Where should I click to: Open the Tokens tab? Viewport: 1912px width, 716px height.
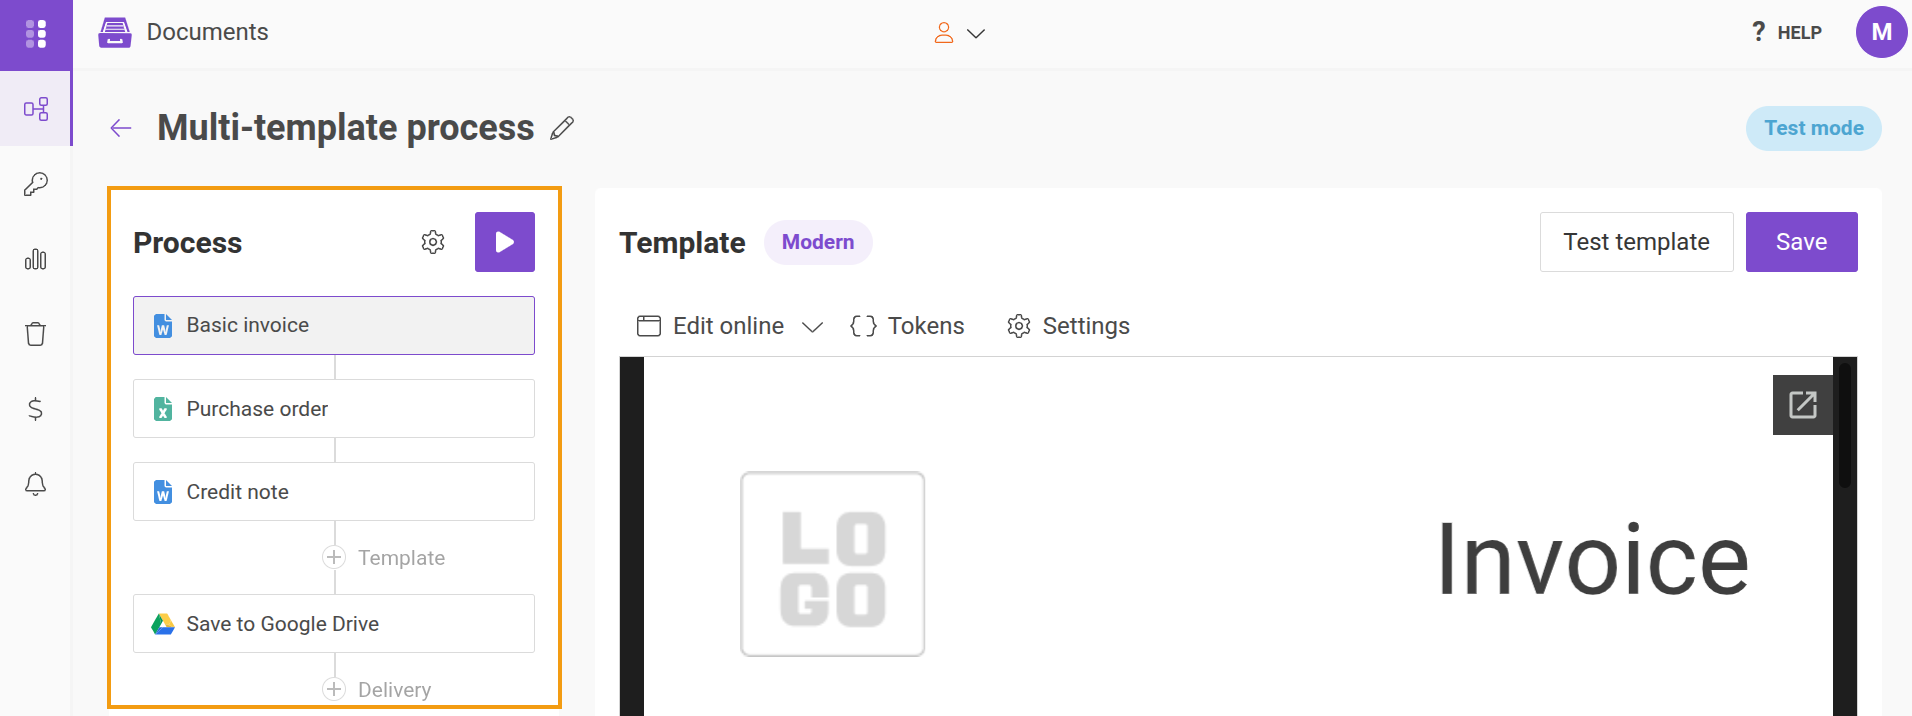[x=907, y=326]
